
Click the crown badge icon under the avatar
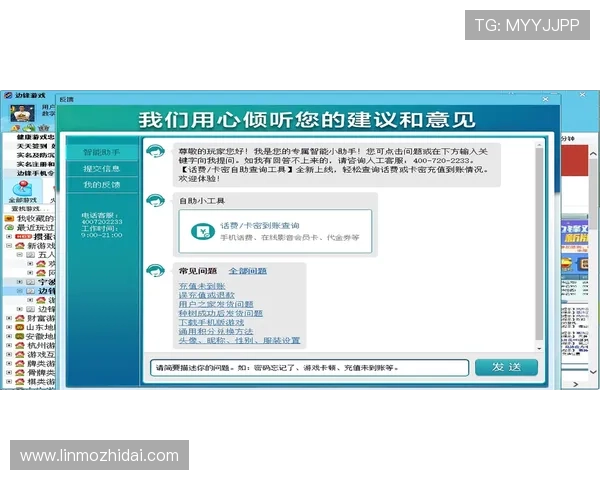(x=44, y=127)
